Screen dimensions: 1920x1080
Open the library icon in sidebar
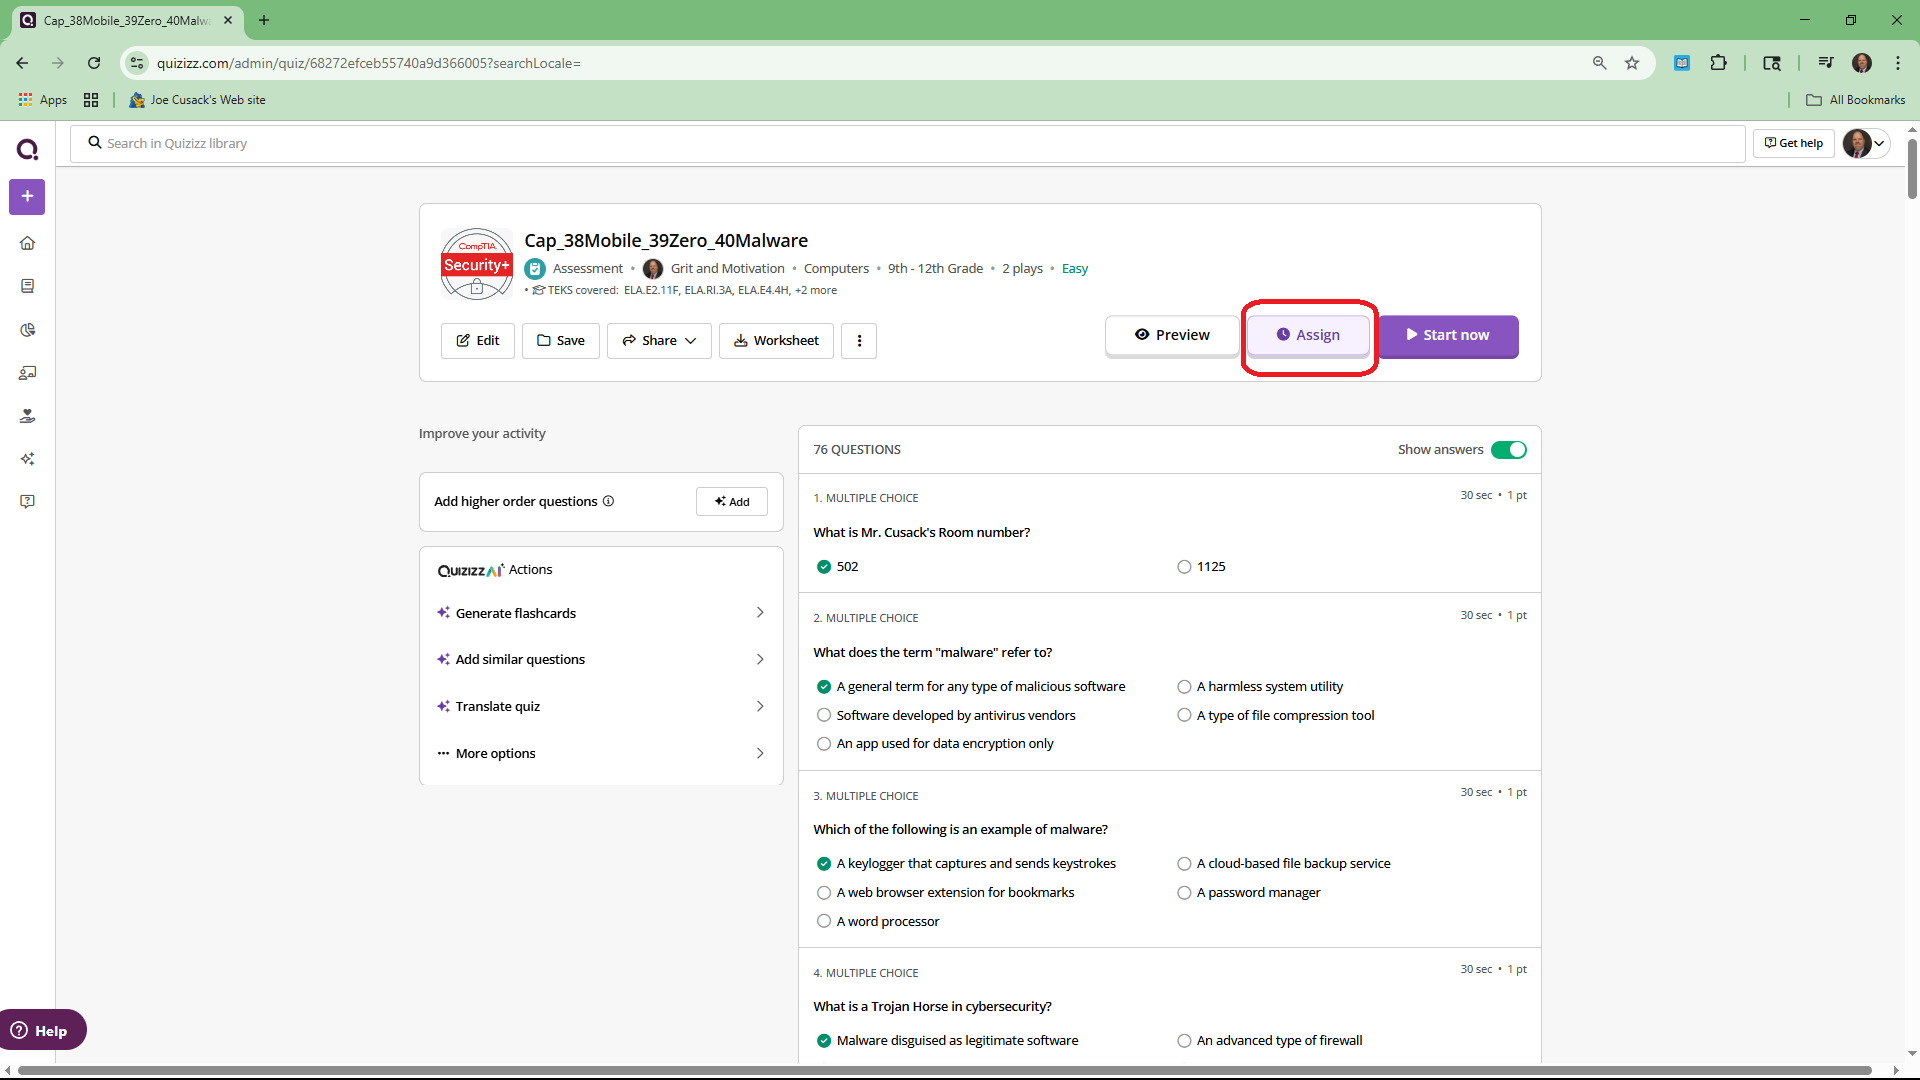27,286
